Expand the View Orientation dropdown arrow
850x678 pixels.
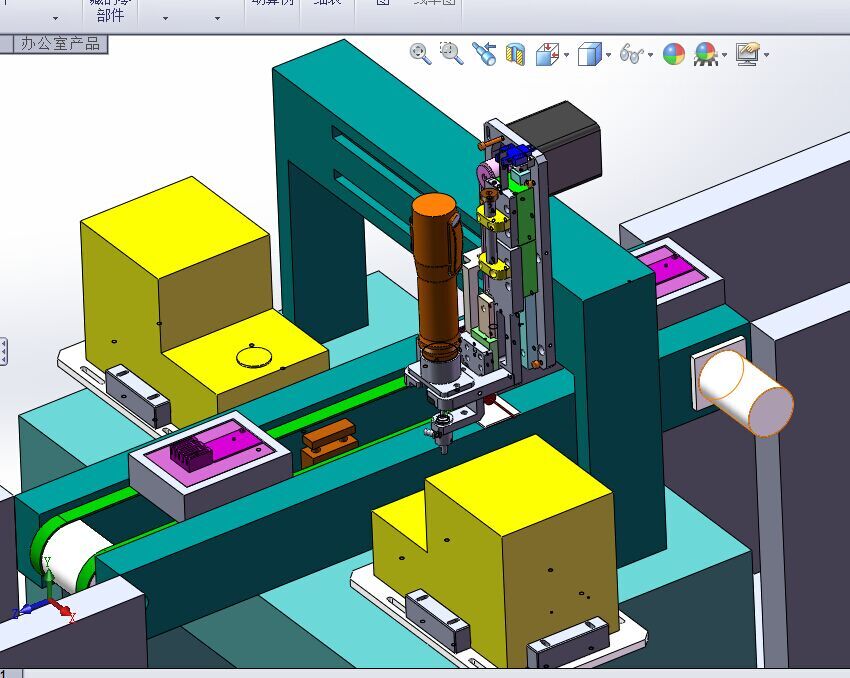click(566, 55)
